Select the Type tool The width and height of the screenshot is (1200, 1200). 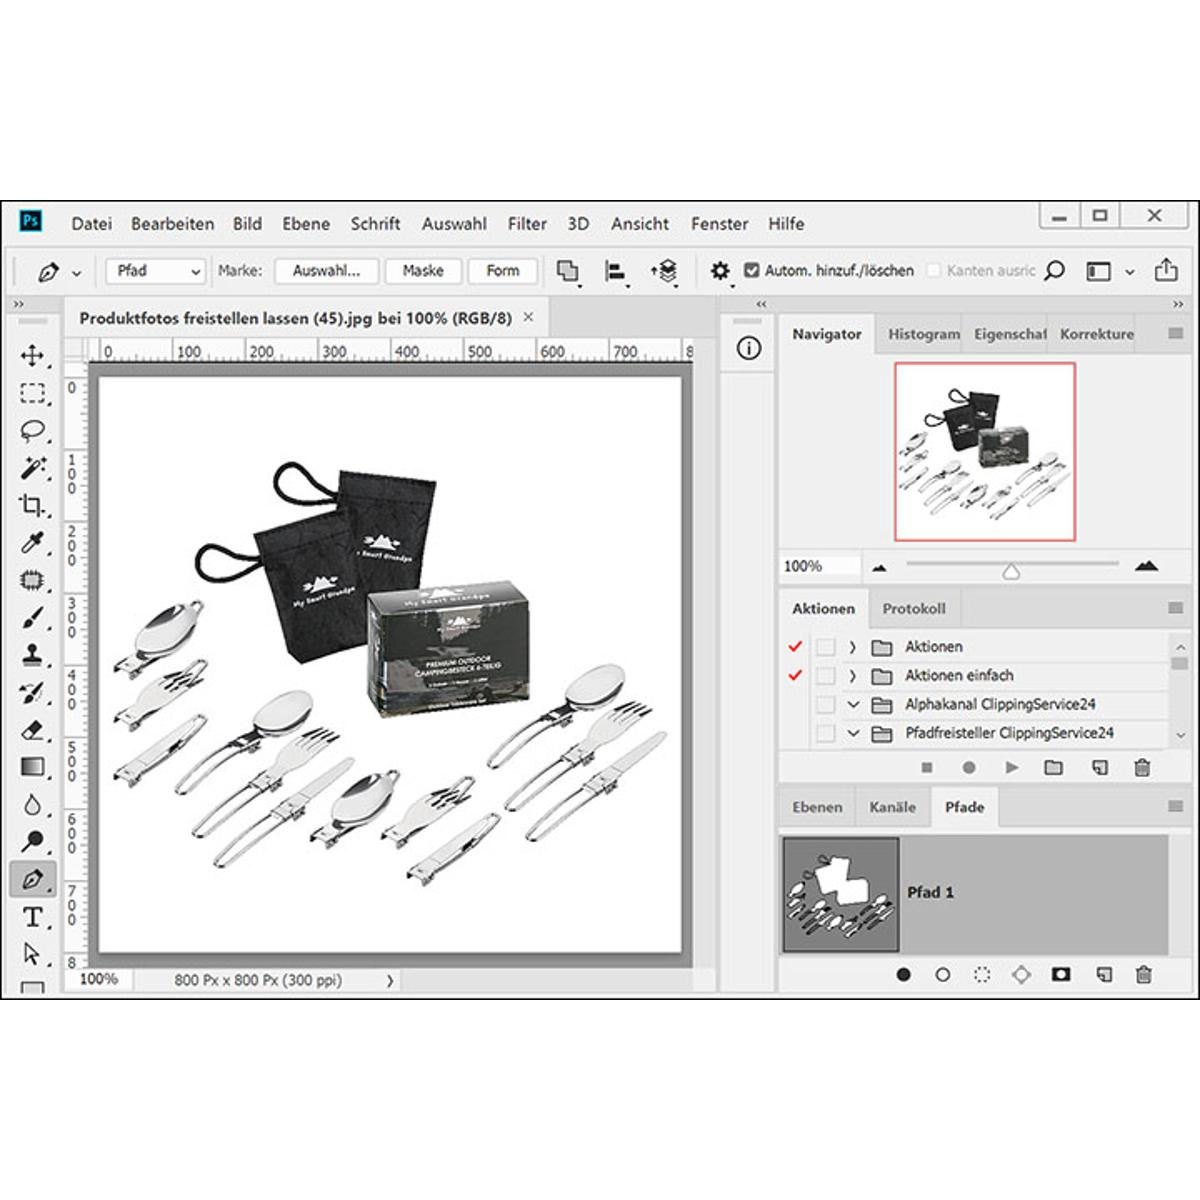pos(32,917)
